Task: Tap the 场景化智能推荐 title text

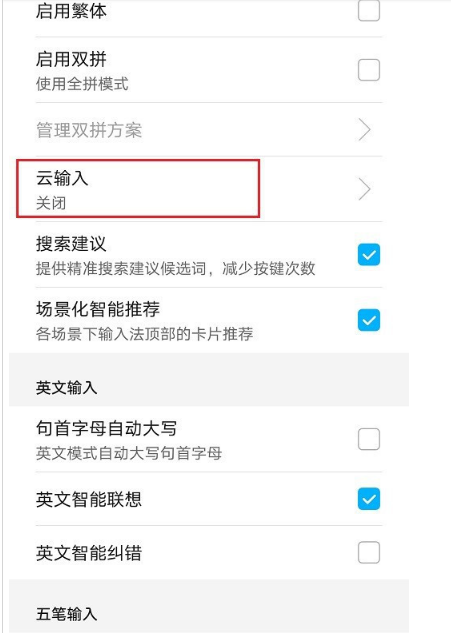Action: (x=98, y=309)
